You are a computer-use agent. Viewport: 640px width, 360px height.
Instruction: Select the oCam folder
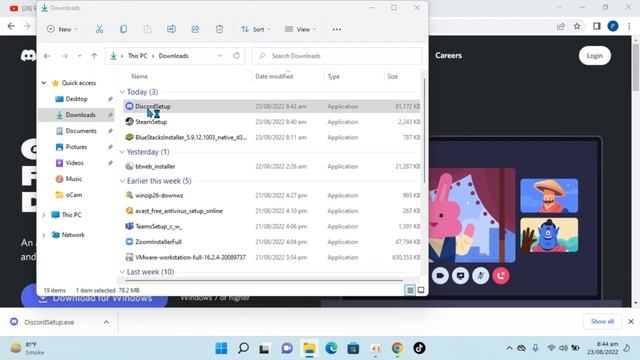click(73, 195)
